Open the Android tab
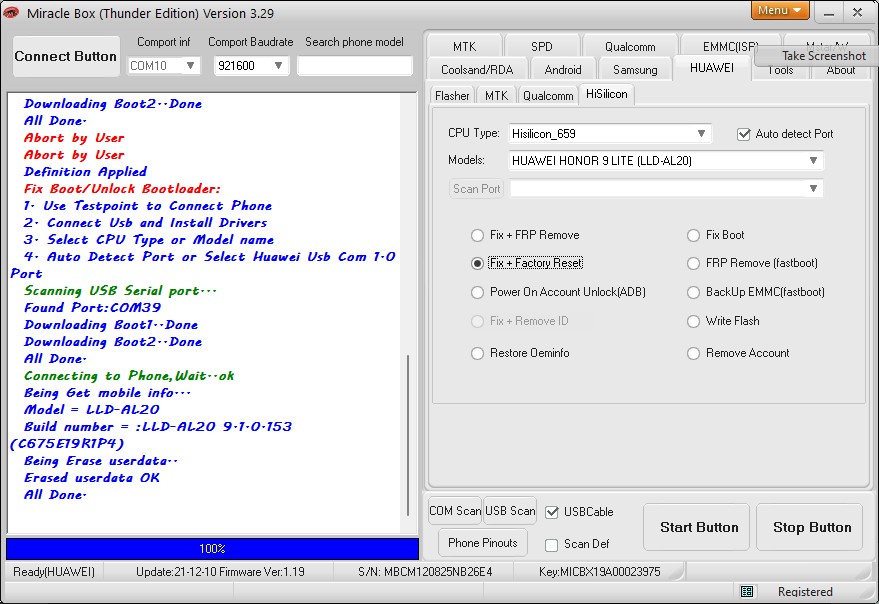The image size is (879, 604). [x=563, y=70]
